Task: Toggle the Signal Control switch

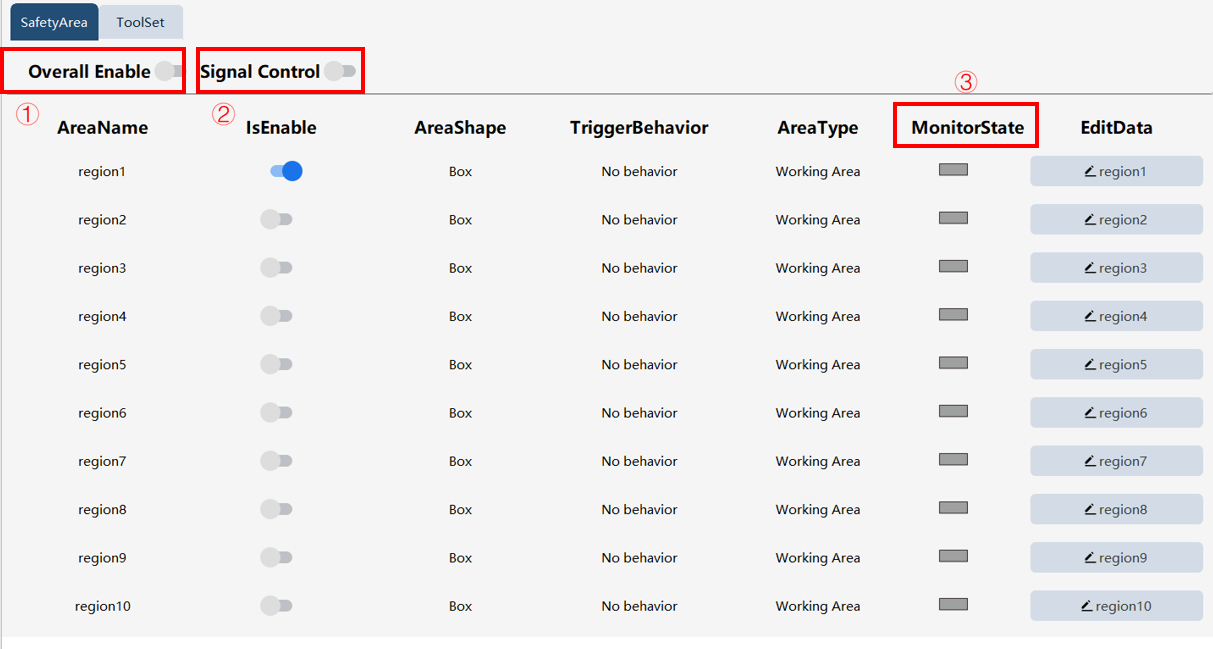Action: pos(340,71)
